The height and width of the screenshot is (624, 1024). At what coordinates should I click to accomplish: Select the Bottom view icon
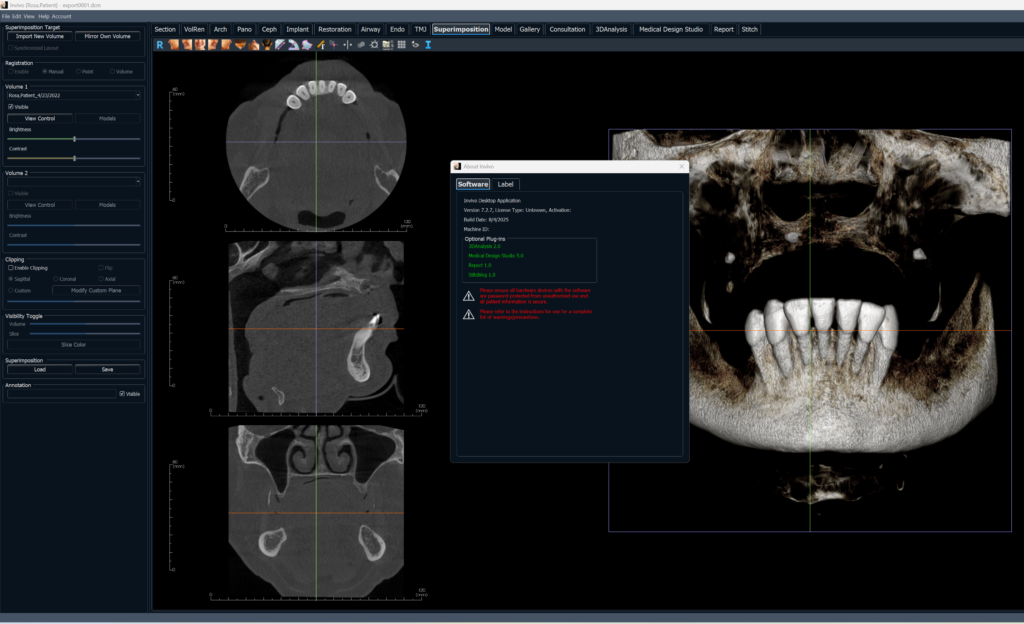pos(254,44)
